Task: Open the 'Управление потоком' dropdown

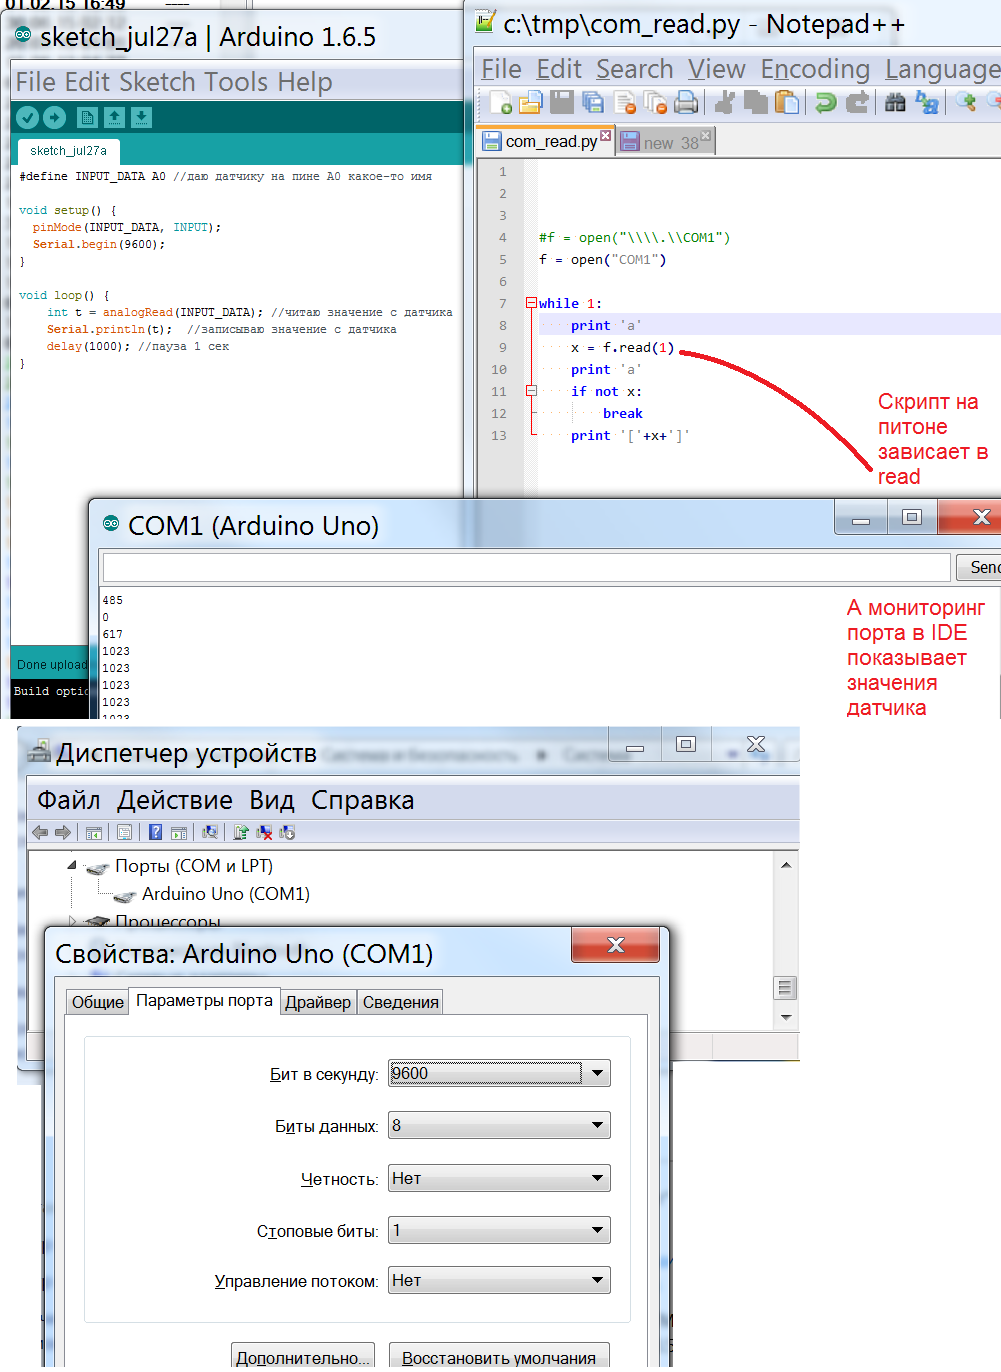Action: [x=597, y=1280]
